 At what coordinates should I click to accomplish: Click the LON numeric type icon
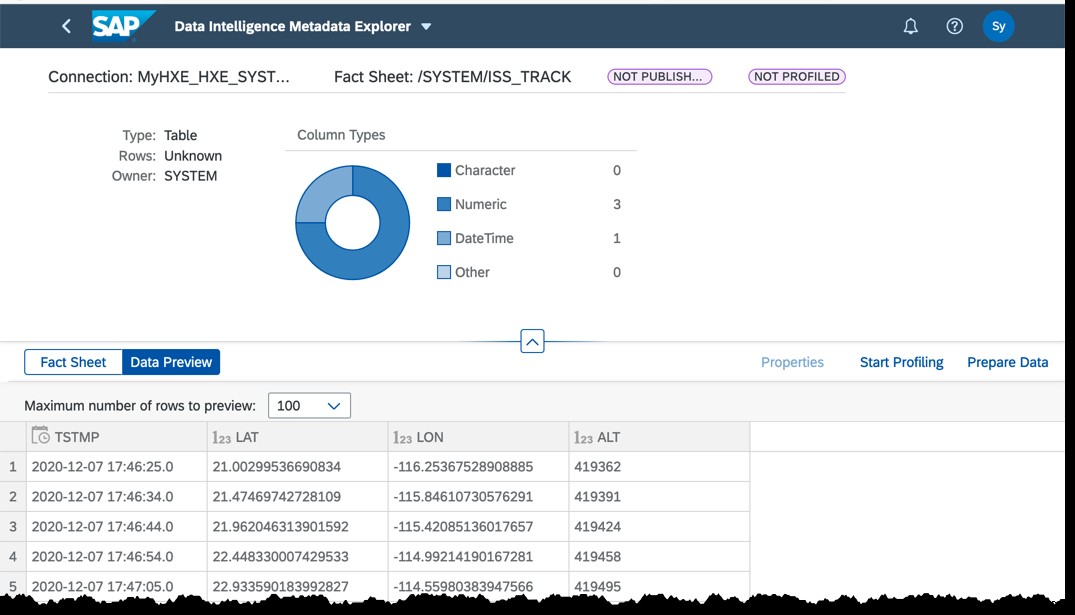click(x=402, y=437)
